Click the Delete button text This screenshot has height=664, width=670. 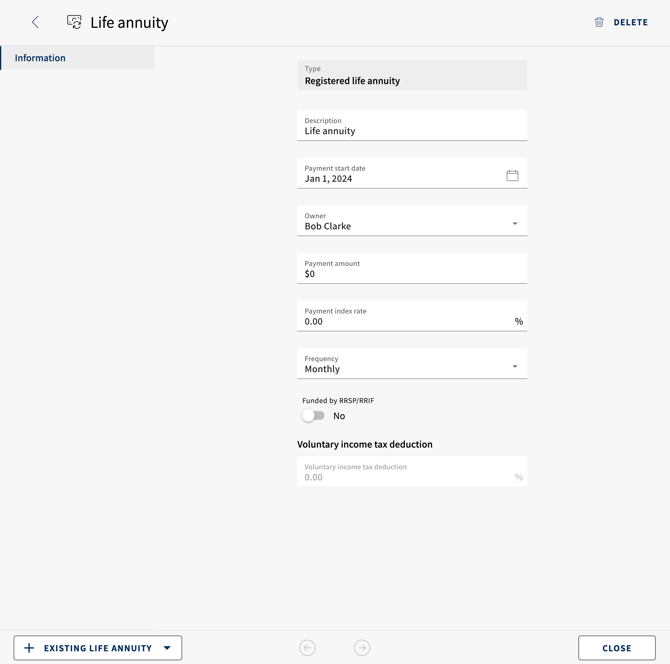[x=631, y=22]
